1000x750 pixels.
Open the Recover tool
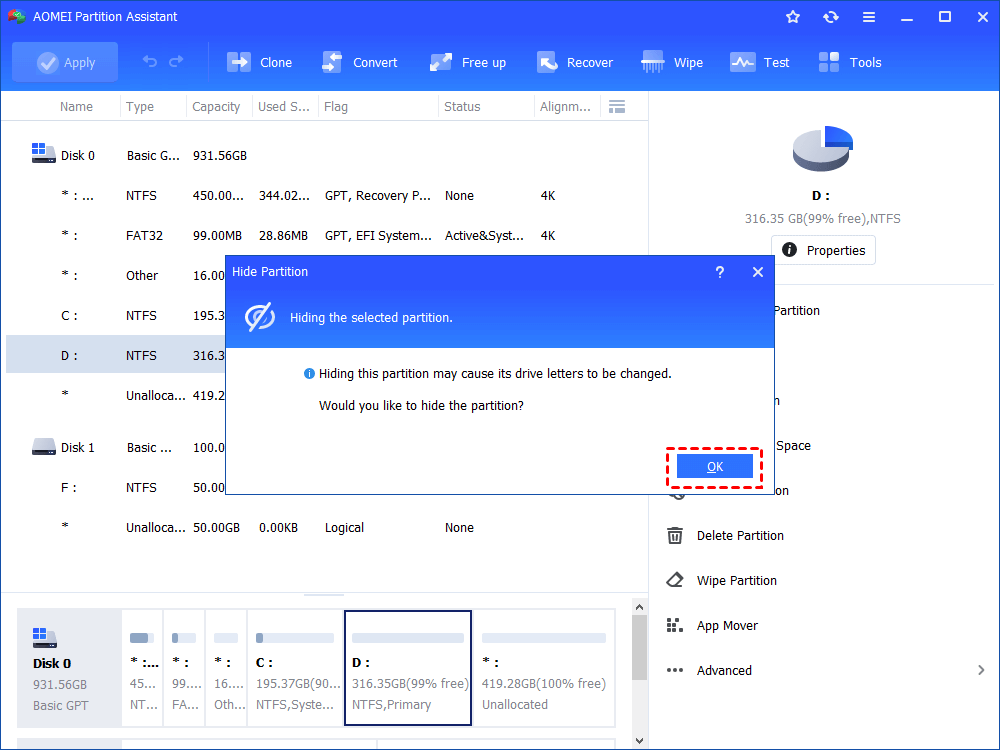pos(575,61)
